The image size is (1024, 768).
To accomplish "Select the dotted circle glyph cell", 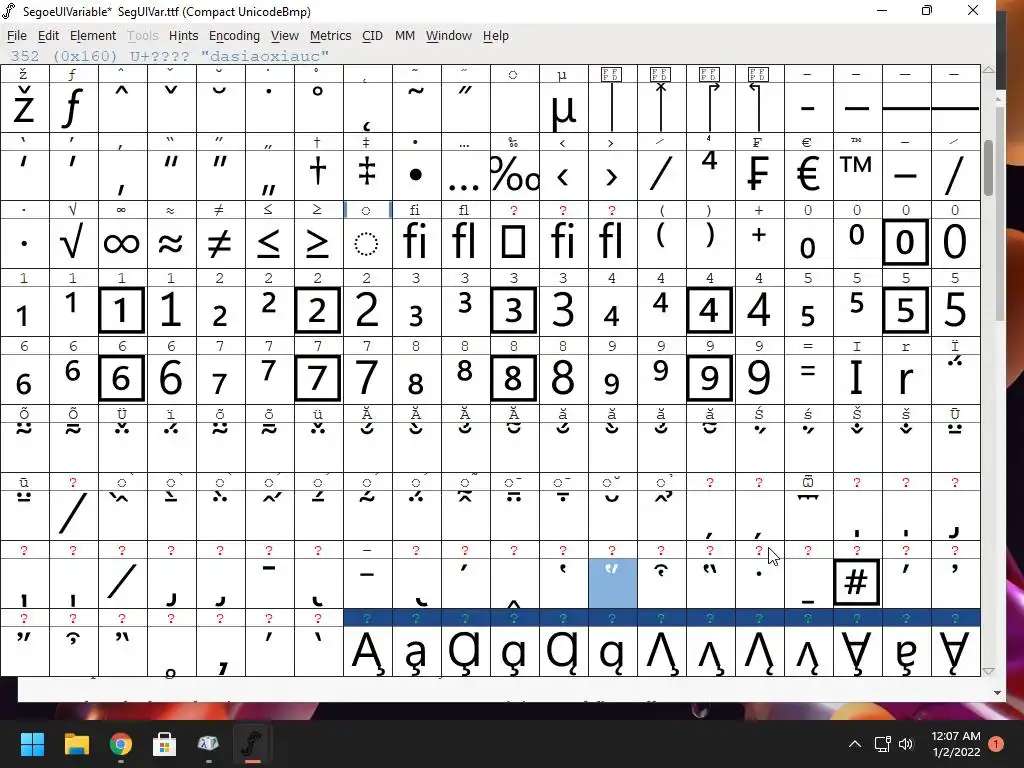I will tap(368, 243).
